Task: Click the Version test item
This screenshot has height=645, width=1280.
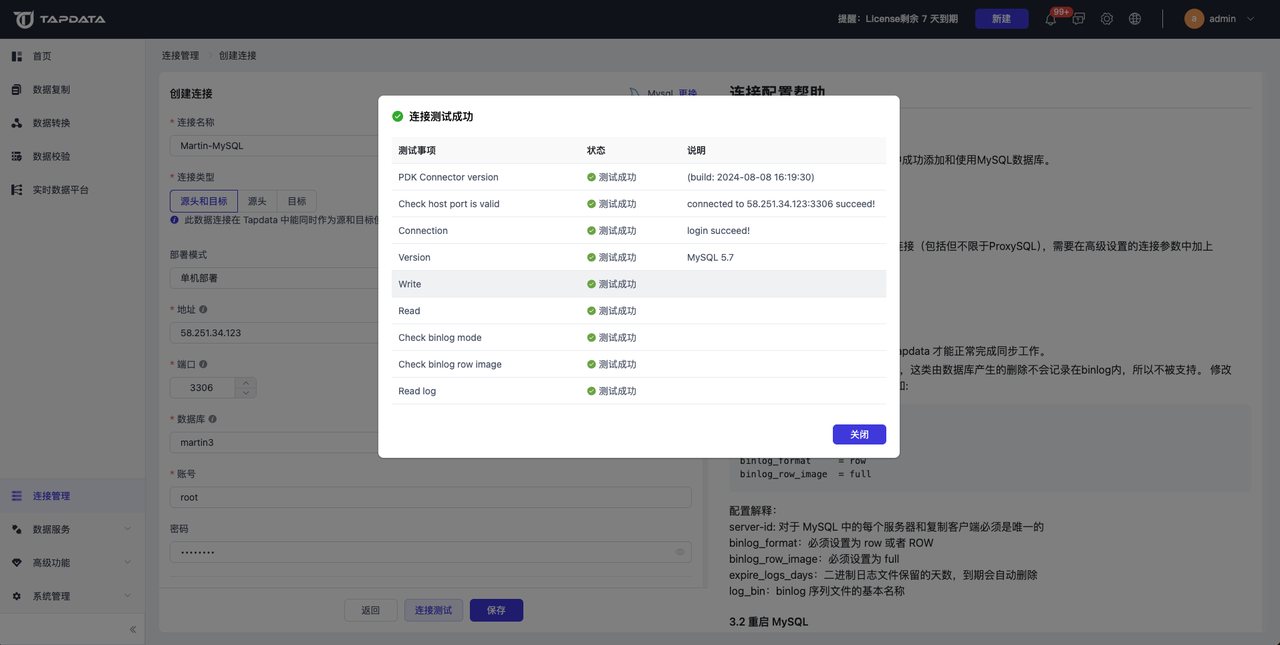Action: click(414, 257)
